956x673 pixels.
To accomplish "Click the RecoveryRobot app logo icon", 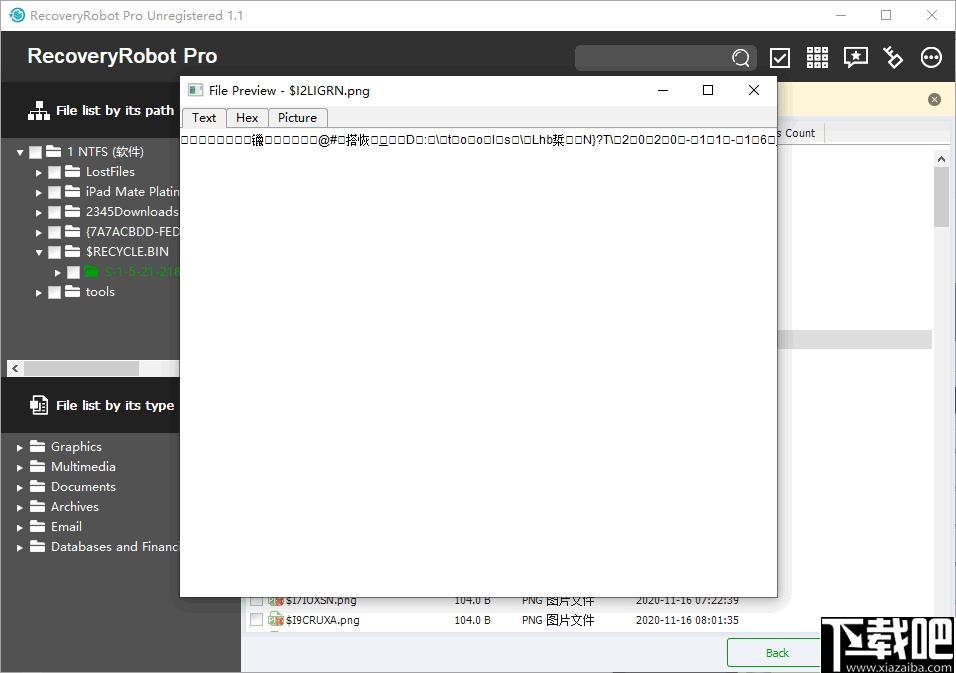I will pos(17,15).
